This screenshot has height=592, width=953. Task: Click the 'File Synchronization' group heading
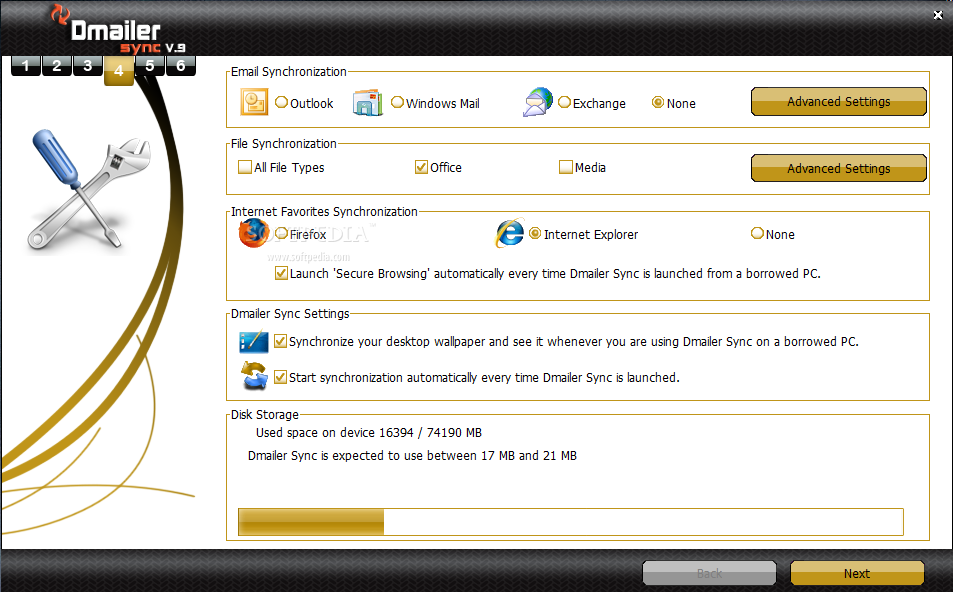pos(284,143)
